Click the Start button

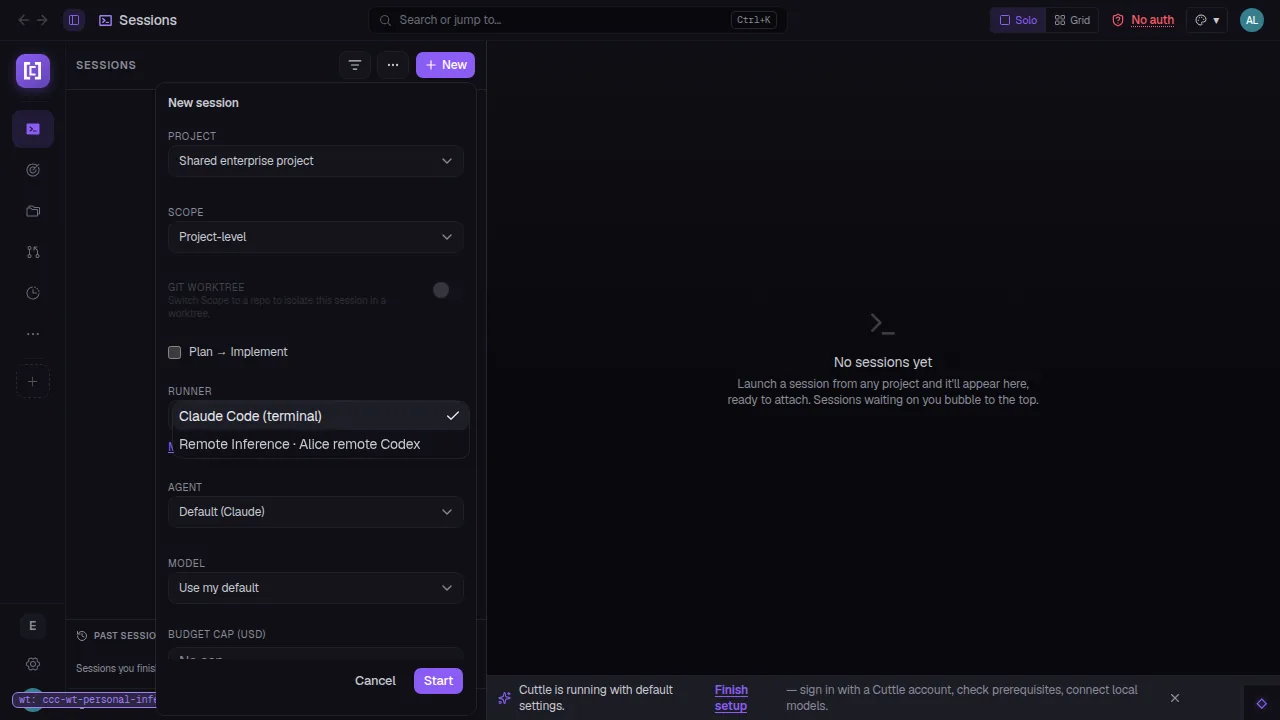pyautogui.click(x=438, y=681)
